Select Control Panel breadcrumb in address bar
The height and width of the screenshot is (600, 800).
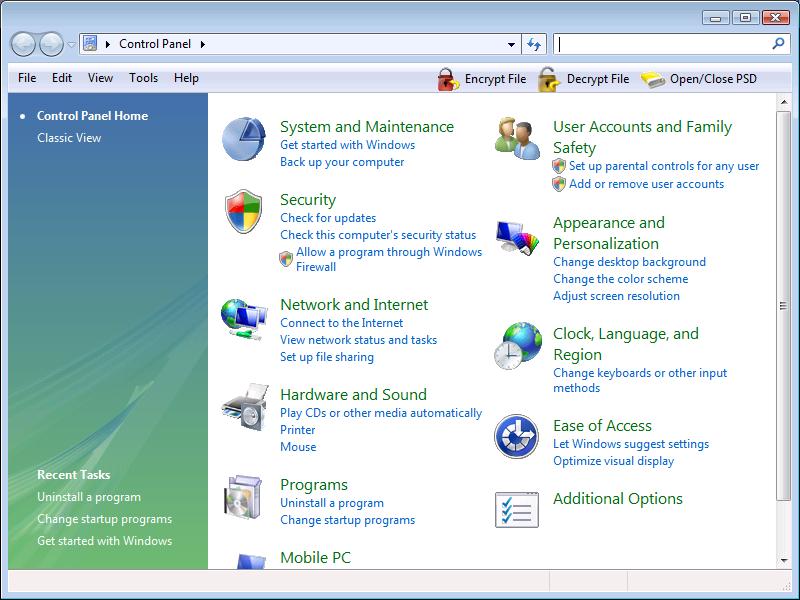point(155,44)
